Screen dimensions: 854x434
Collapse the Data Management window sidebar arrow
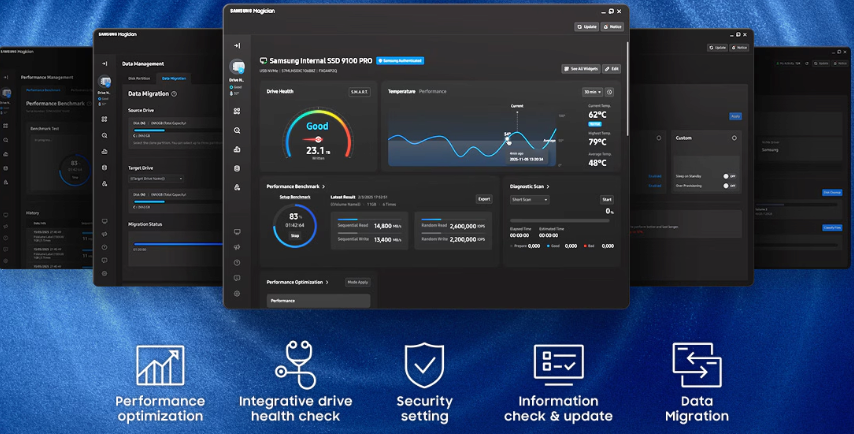coord(105,64)
